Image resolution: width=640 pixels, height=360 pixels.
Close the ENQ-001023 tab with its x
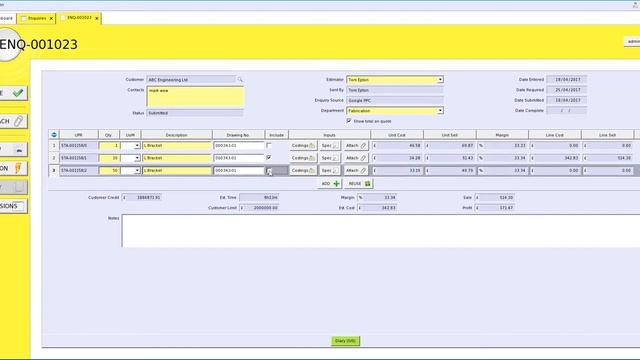pyautogui.click(x=97, y=18)
